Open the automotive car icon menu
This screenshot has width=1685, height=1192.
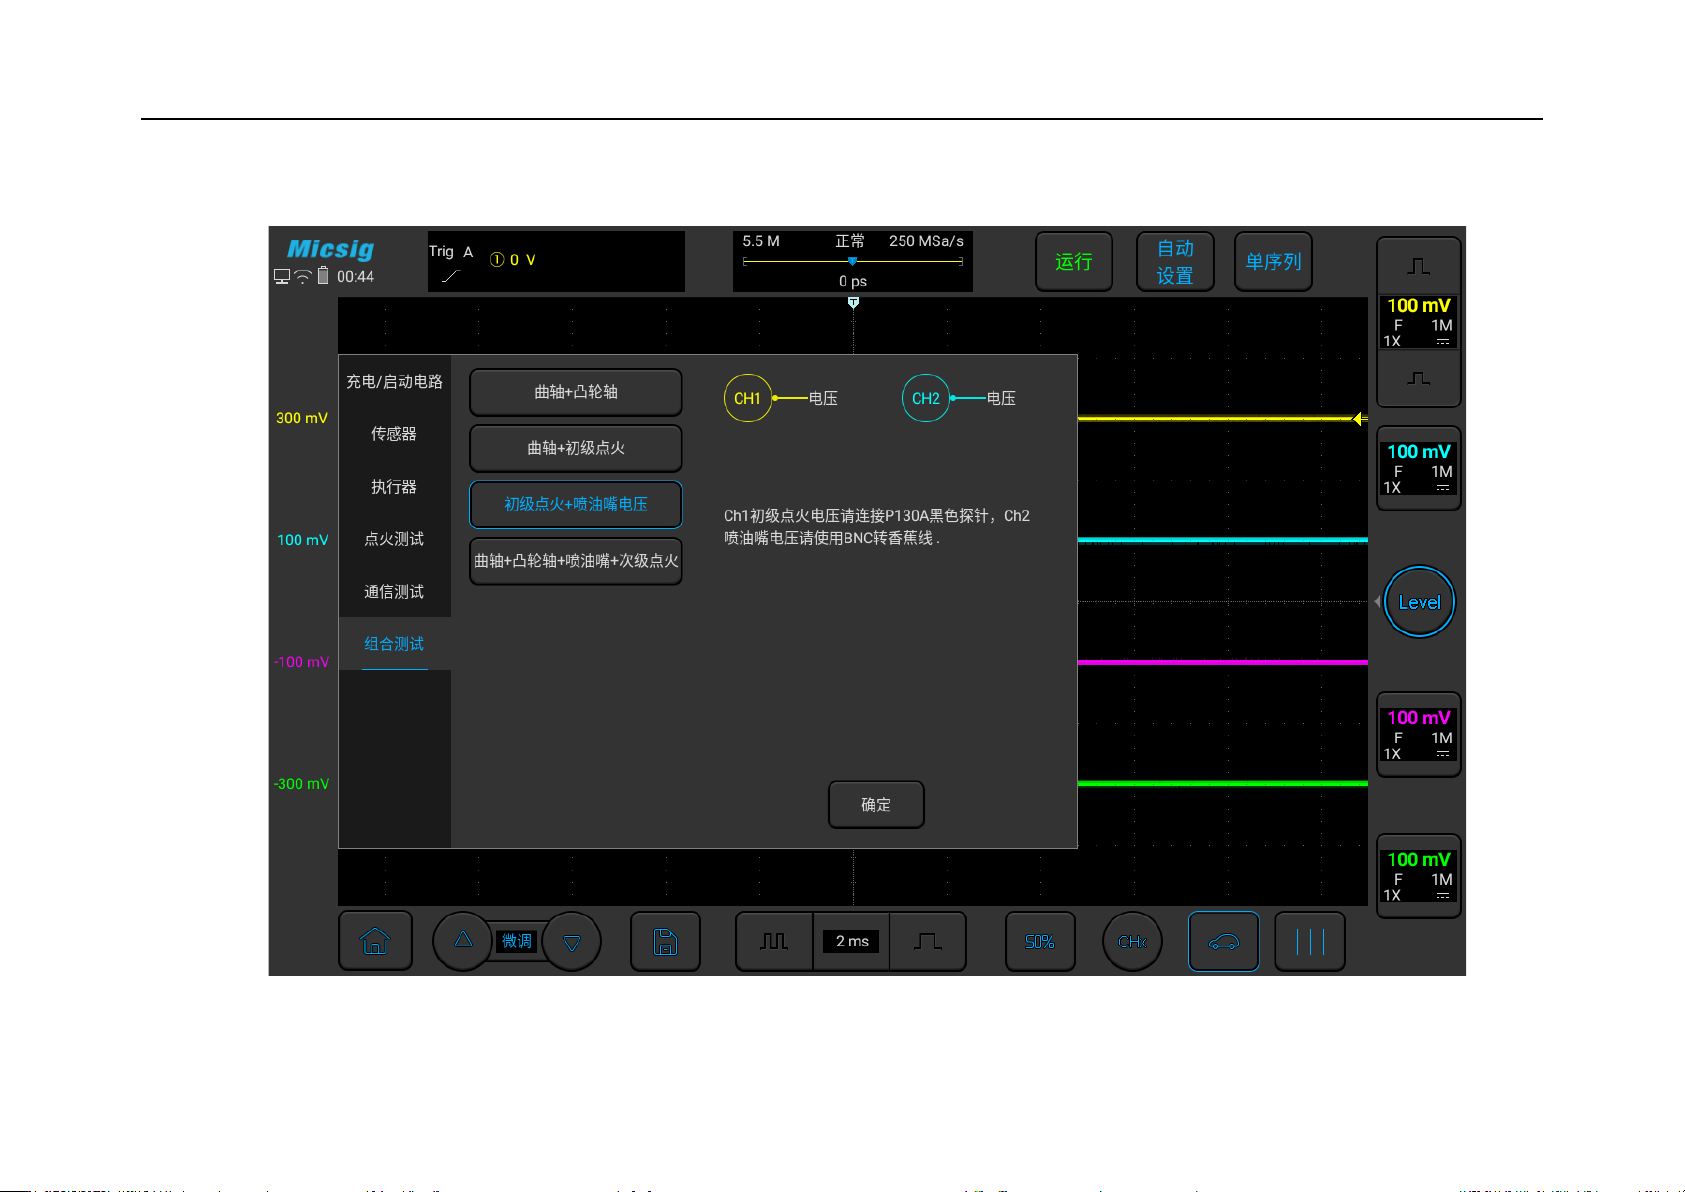coord(1224,941)
